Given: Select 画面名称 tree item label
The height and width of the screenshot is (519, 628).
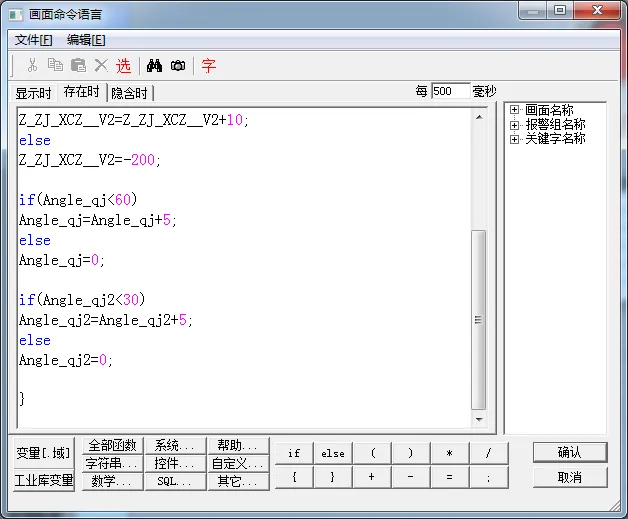Looking at the screenshot, I should 549,110.
